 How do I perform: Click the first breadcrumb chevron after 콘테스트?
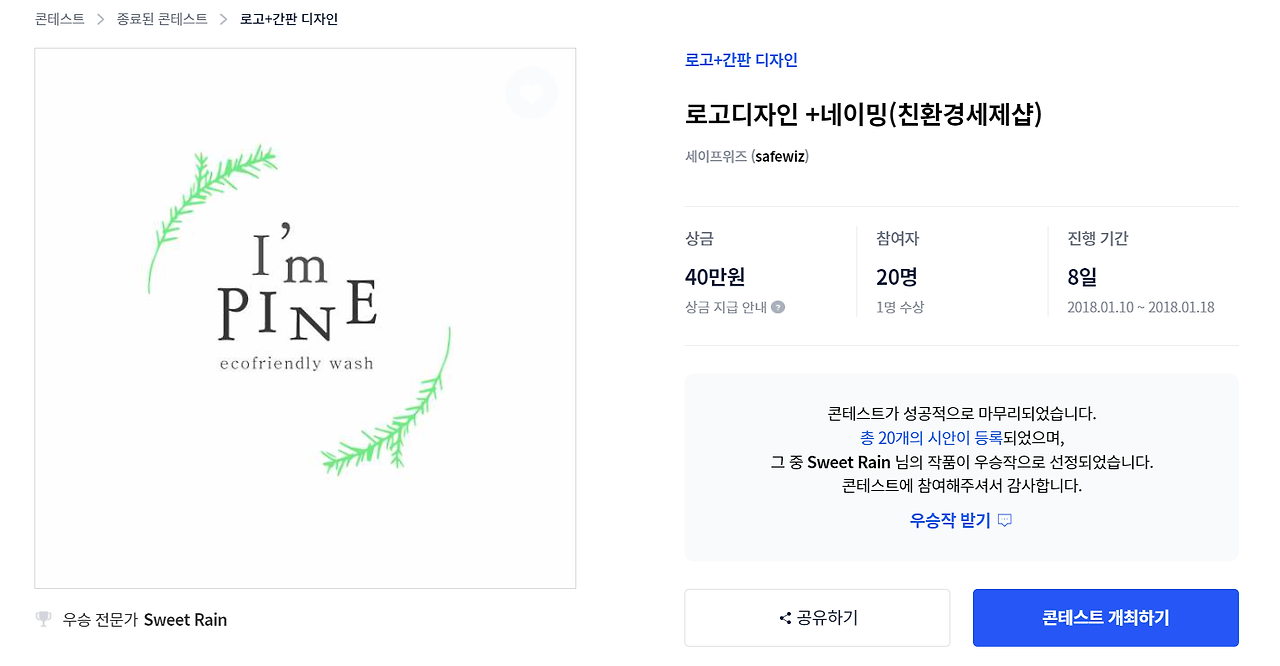click(100, 19)
